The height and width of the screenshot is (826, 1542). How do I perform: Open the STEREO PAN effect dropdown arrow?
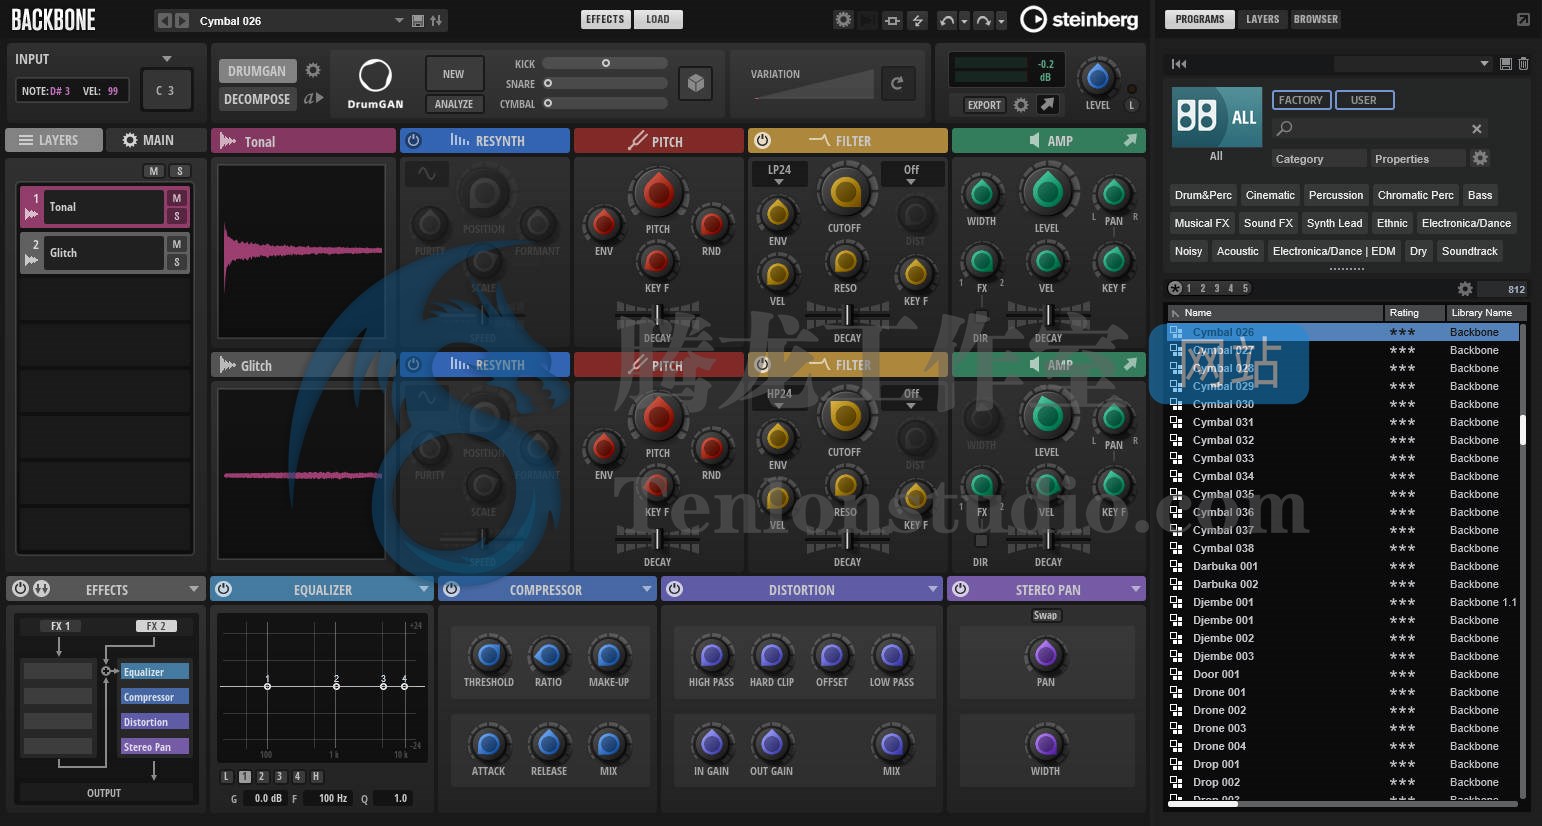point(1136,589)
